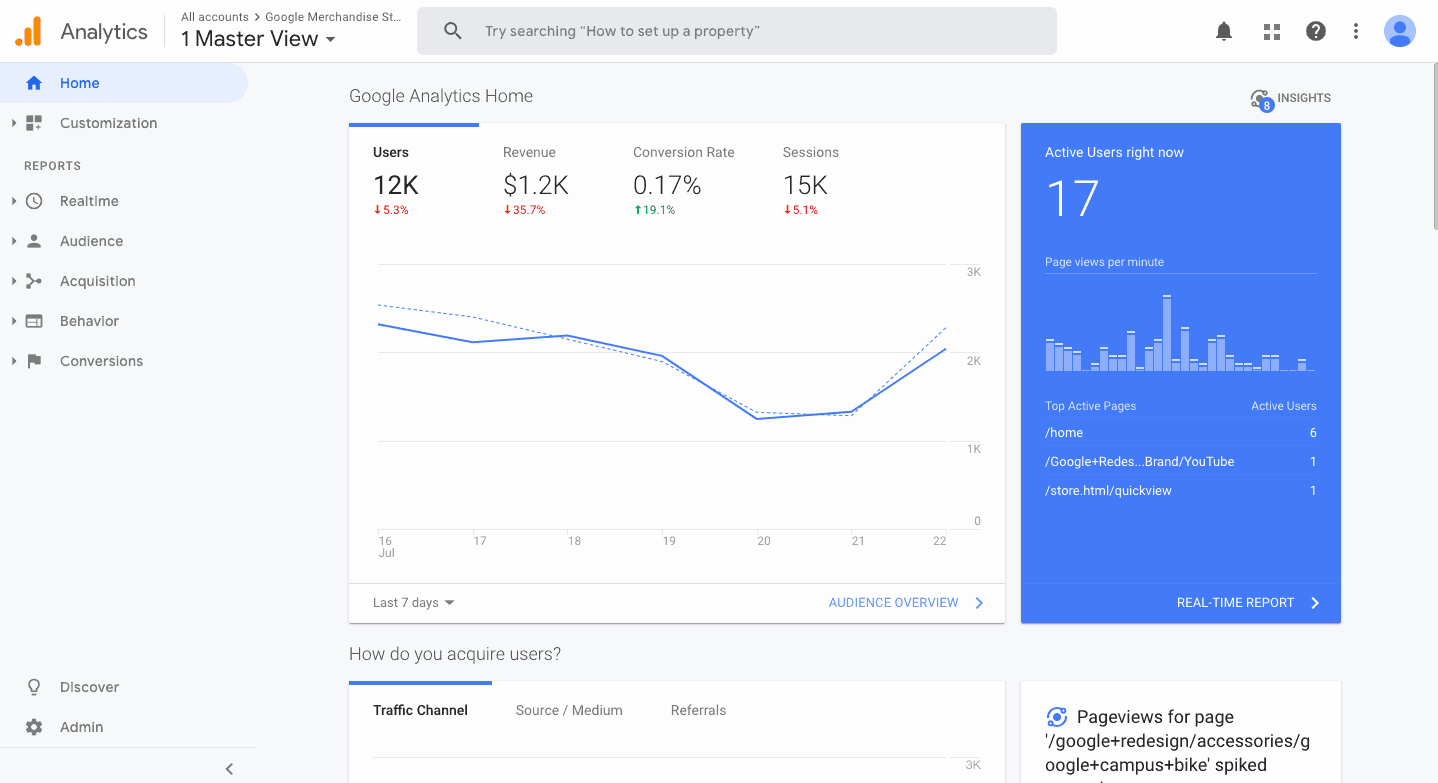Screen dimensions: 1438x783
Task: Select the Sessions metric tab
Action: [810, 180]
